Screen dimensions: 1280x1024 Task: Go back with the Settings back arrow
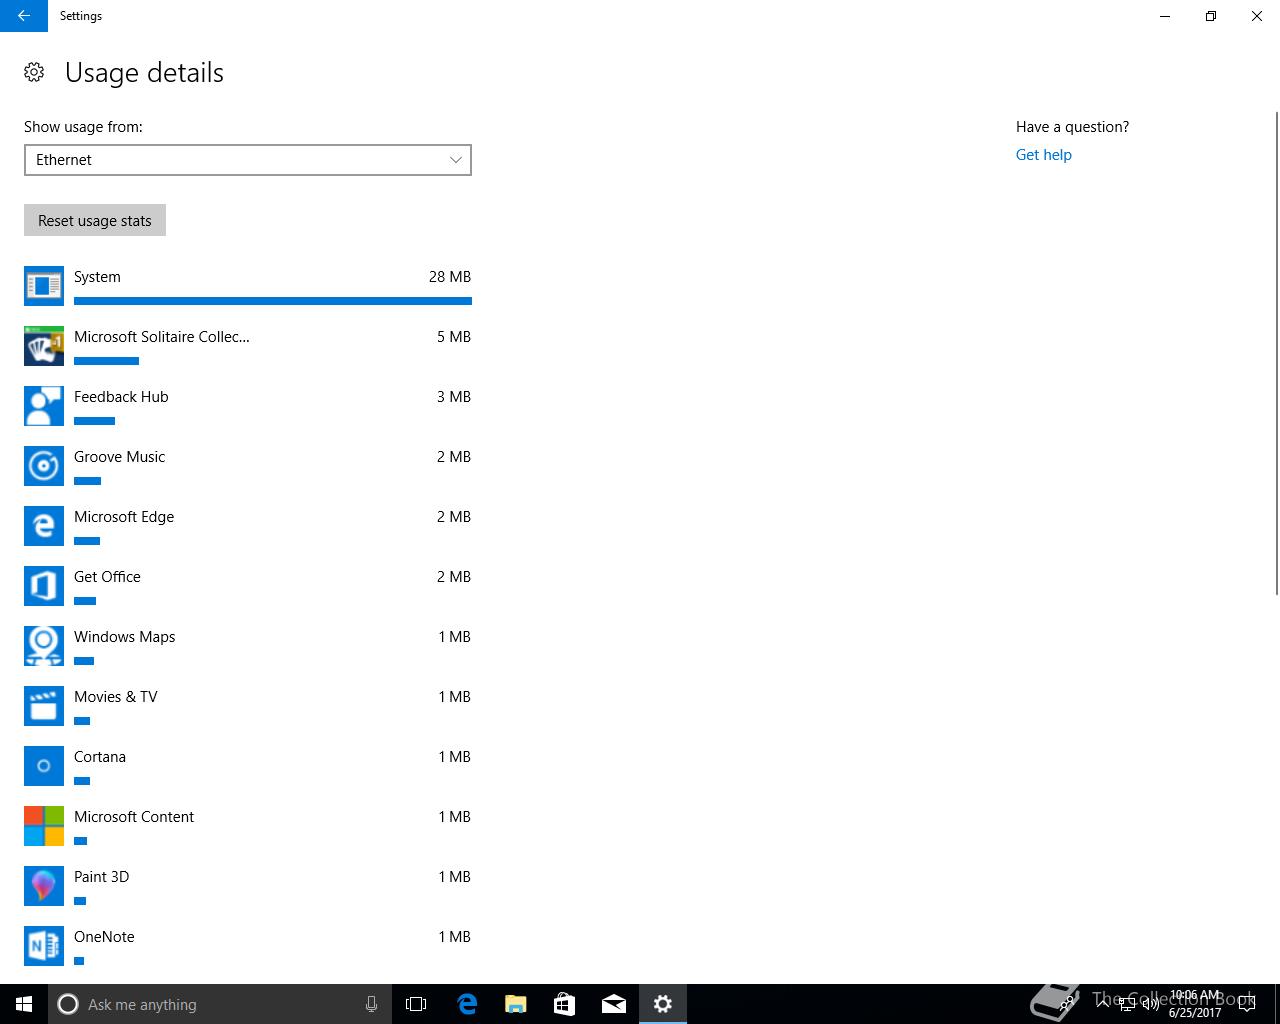24,16
